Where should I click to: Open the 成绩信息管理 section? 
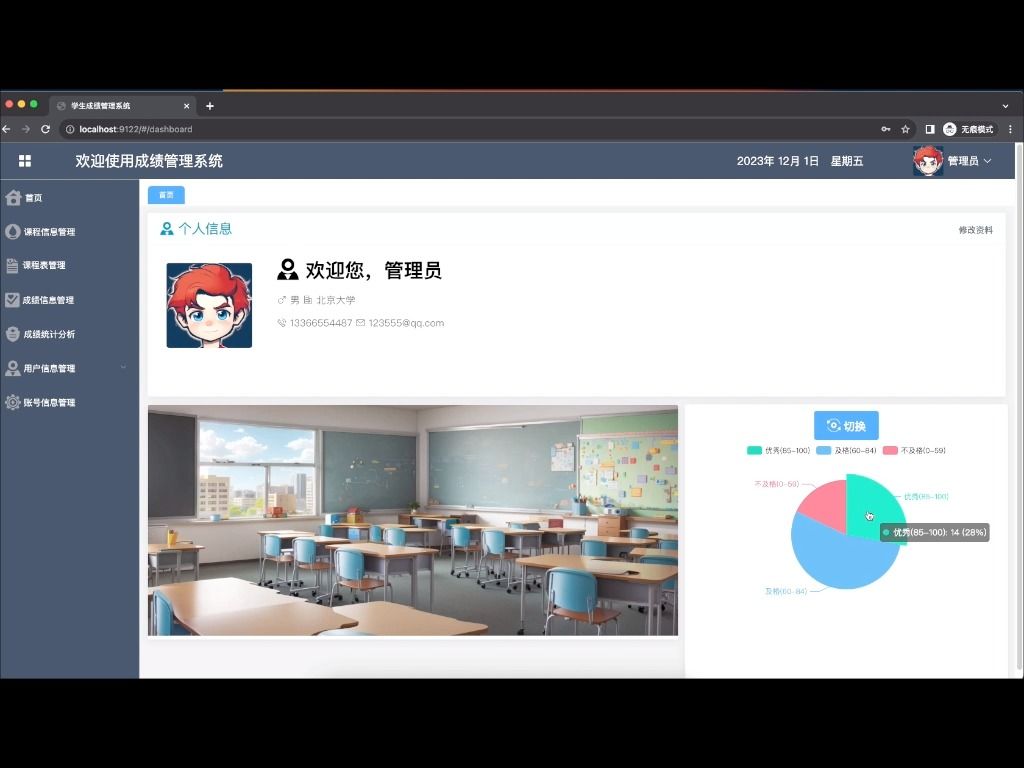point(52,299)
